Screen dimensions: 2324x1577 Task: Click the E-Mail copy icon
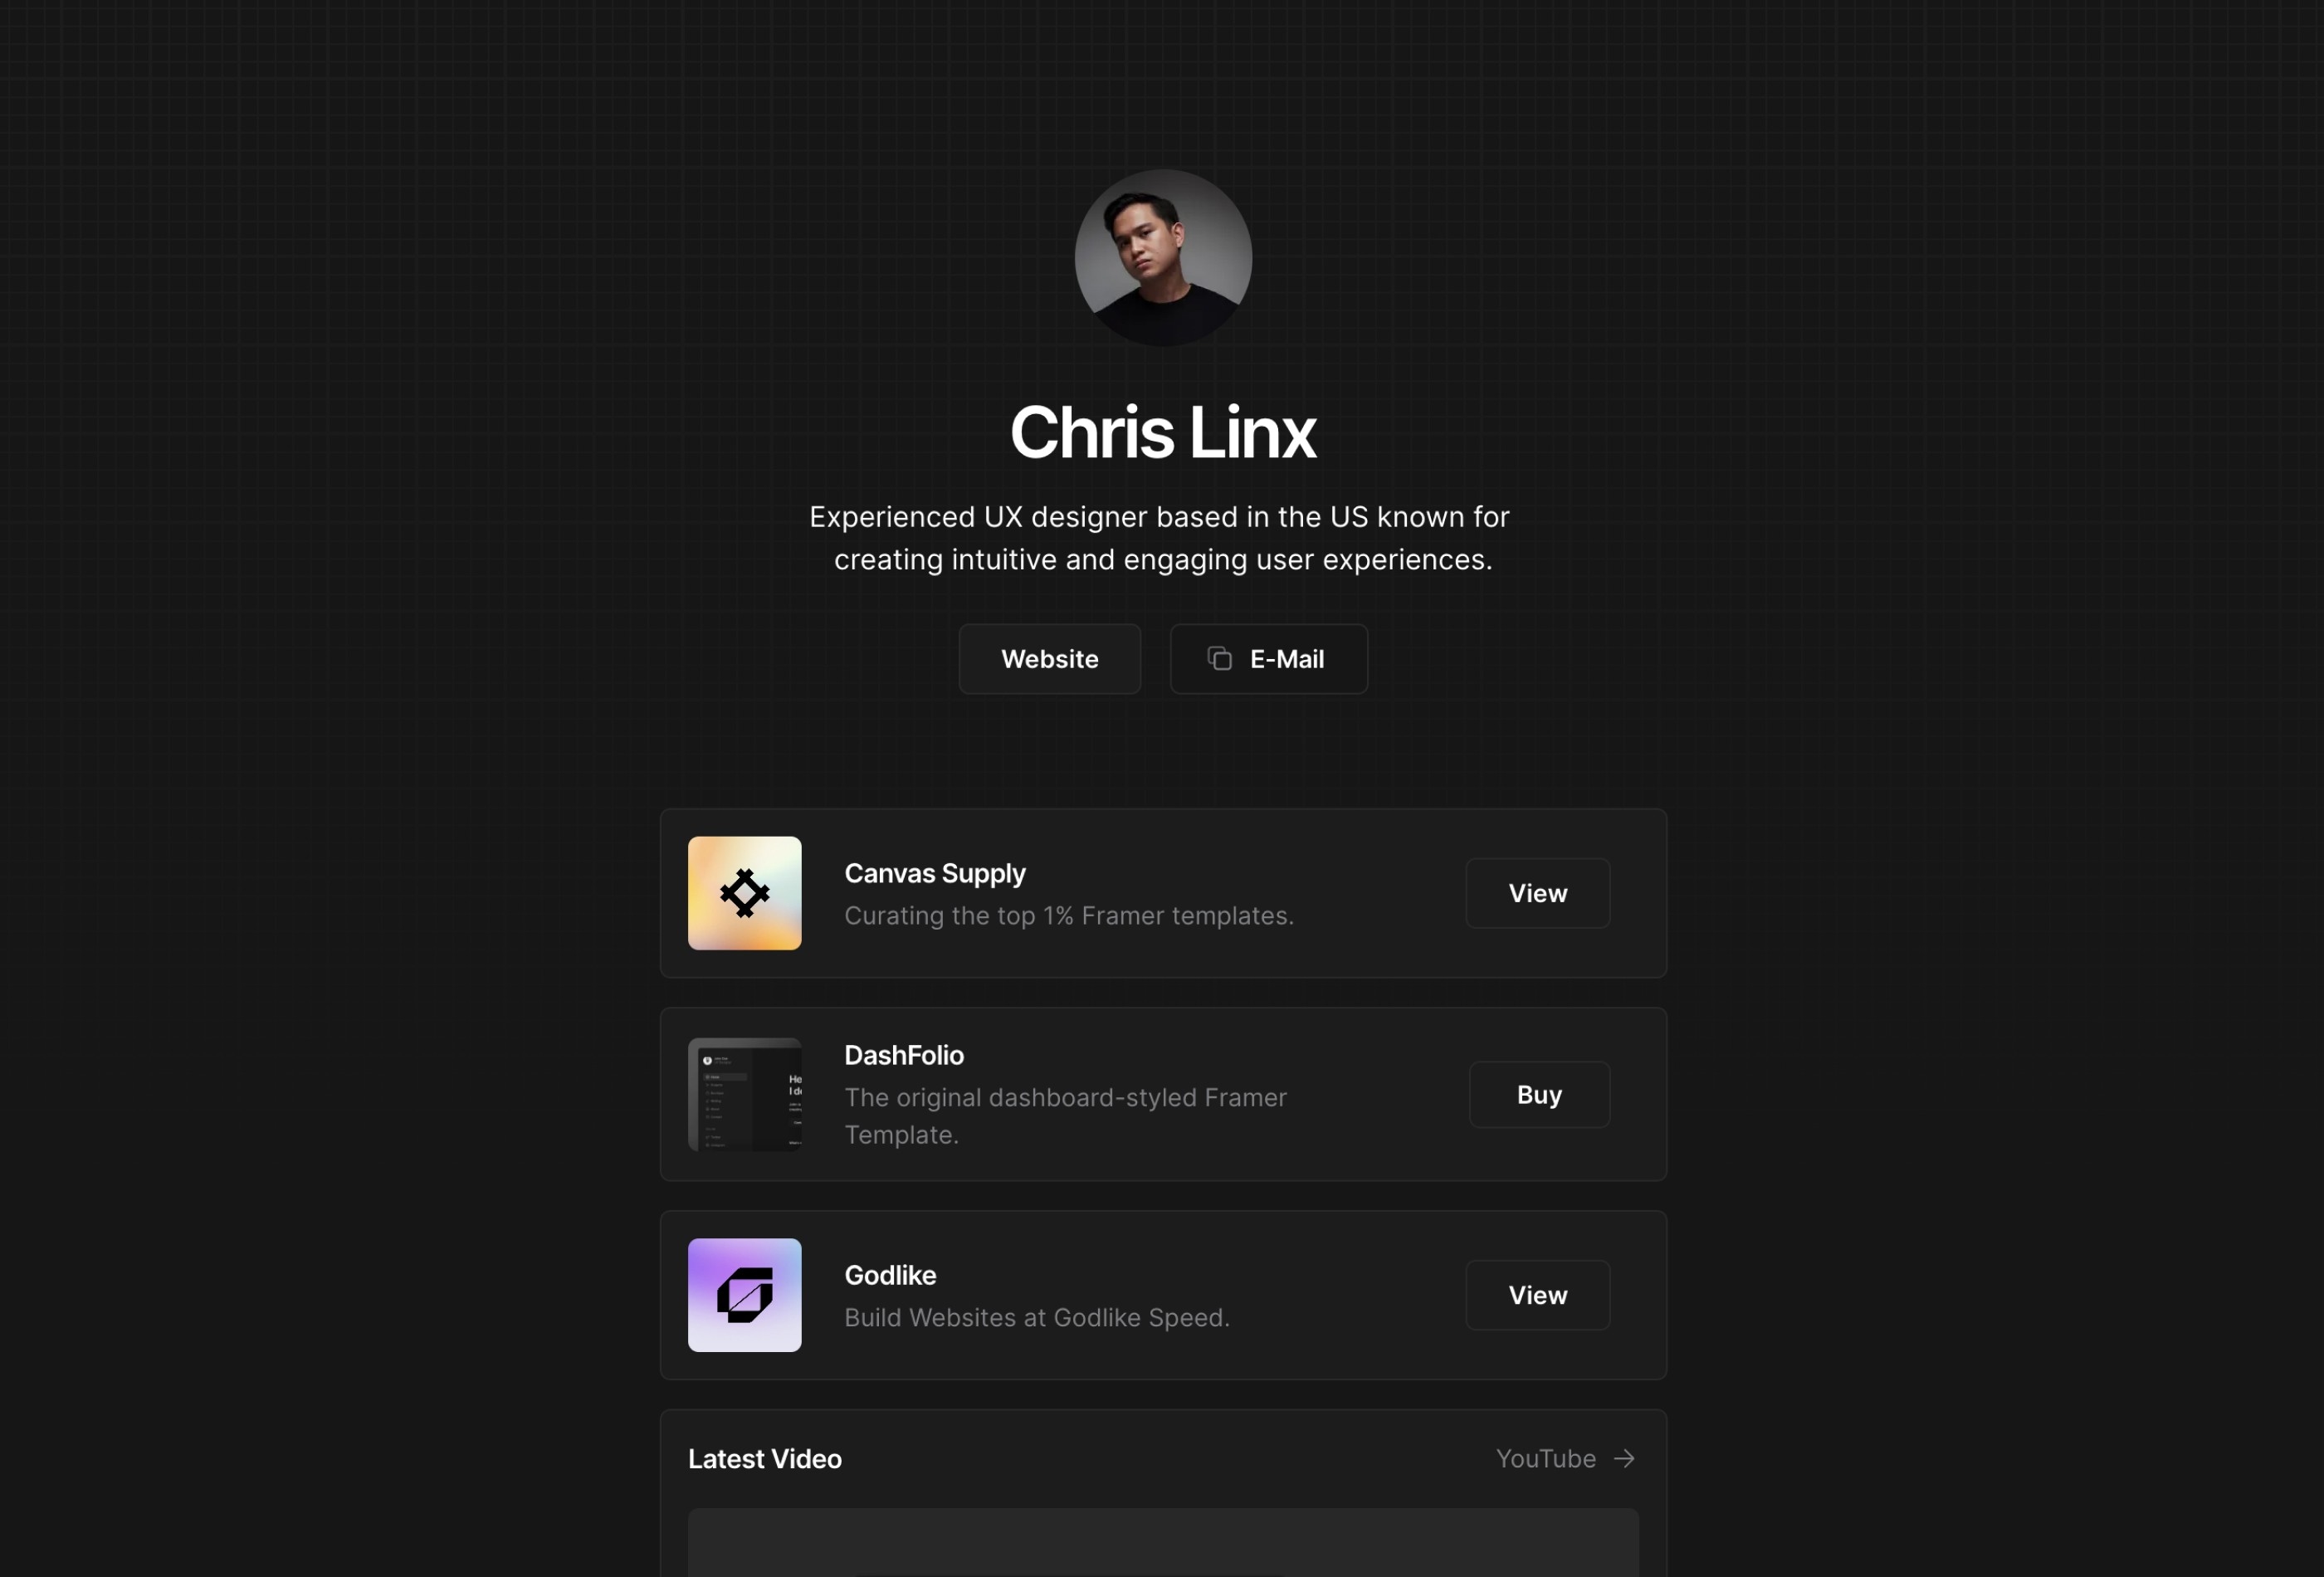click(x=1219, y=657)
